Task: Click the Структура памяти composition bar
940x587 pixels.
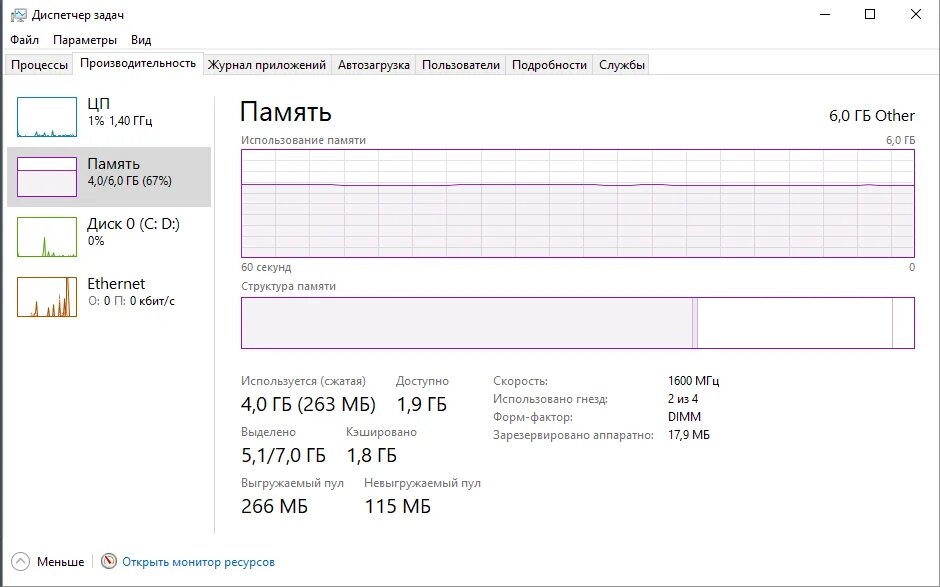Action: click(578, 323)
